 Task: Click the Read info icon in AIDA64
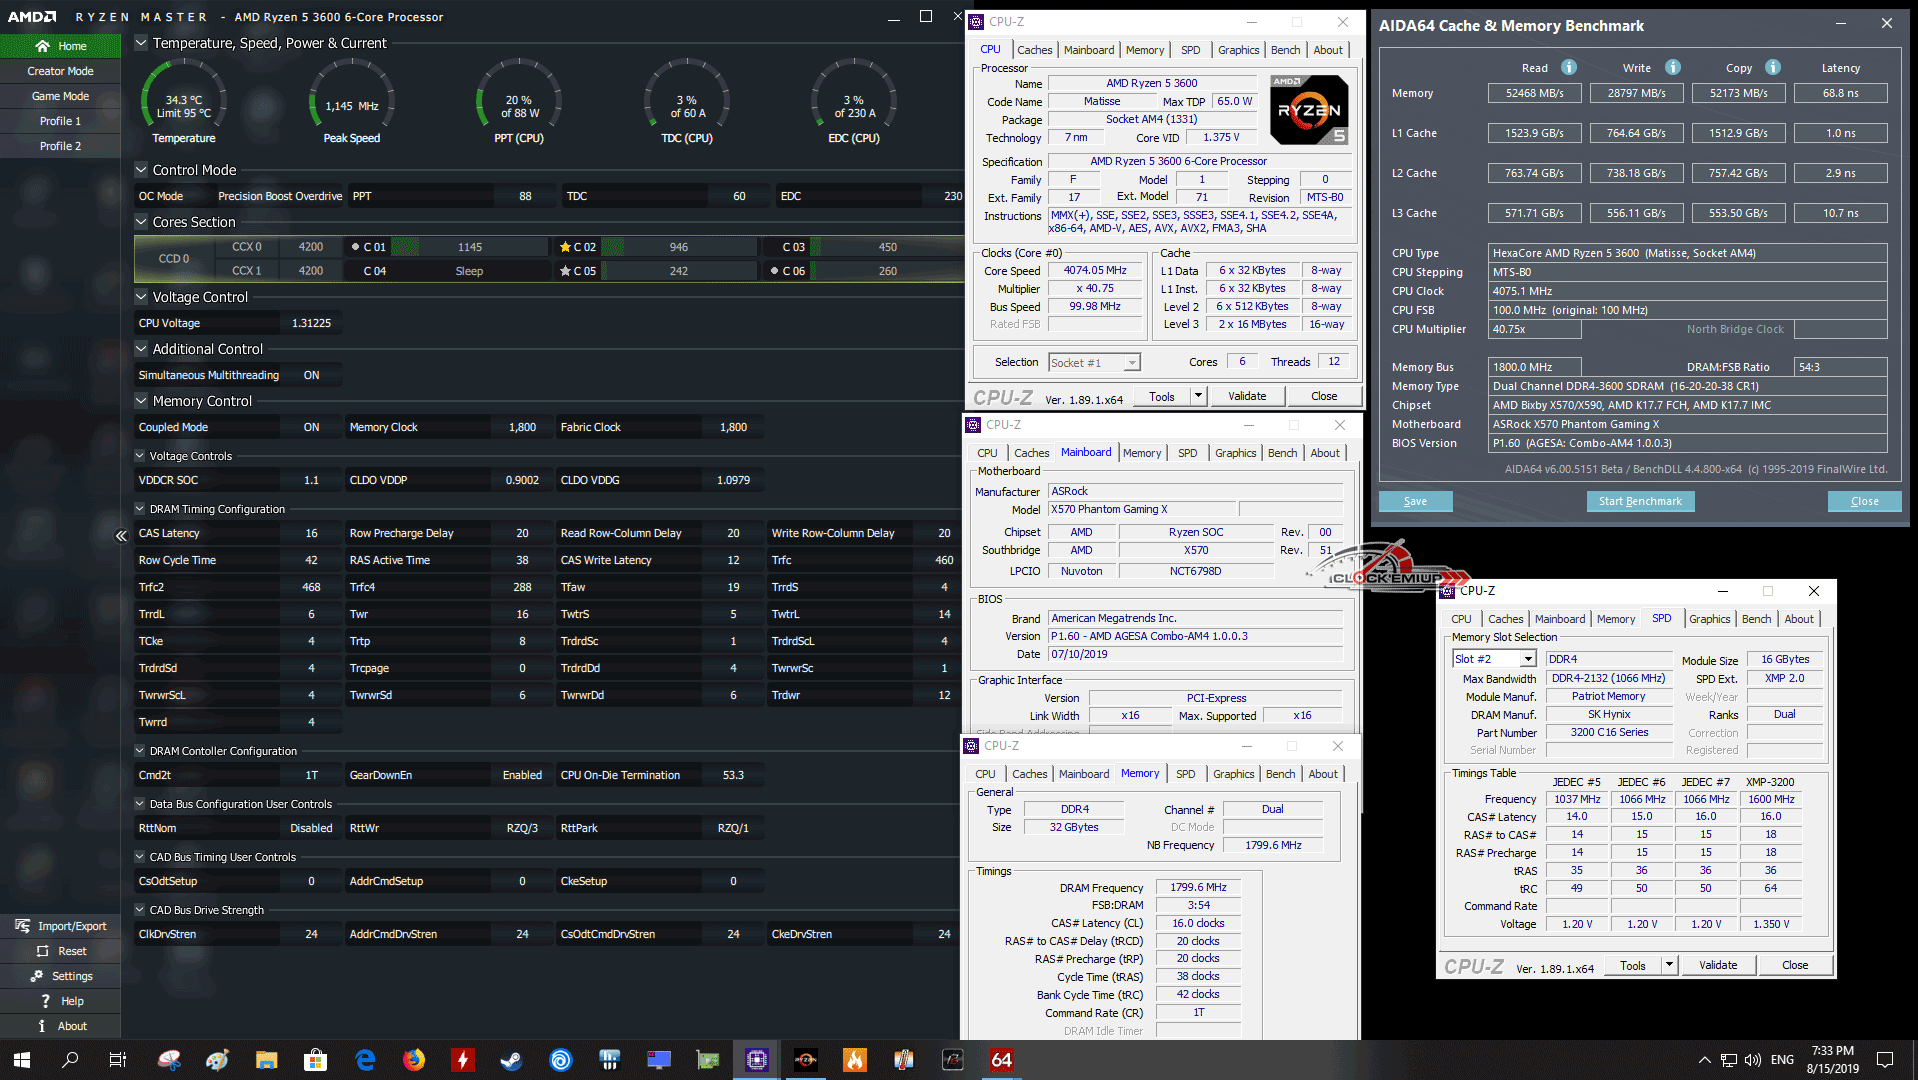pyautogui.click(x=1569, y=67)
